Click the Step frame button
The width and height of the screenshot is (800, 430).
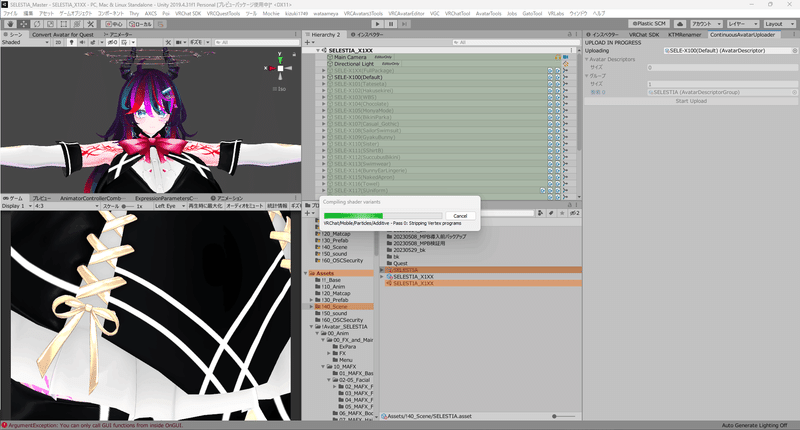pyautogui.click(x=404, y=24)
